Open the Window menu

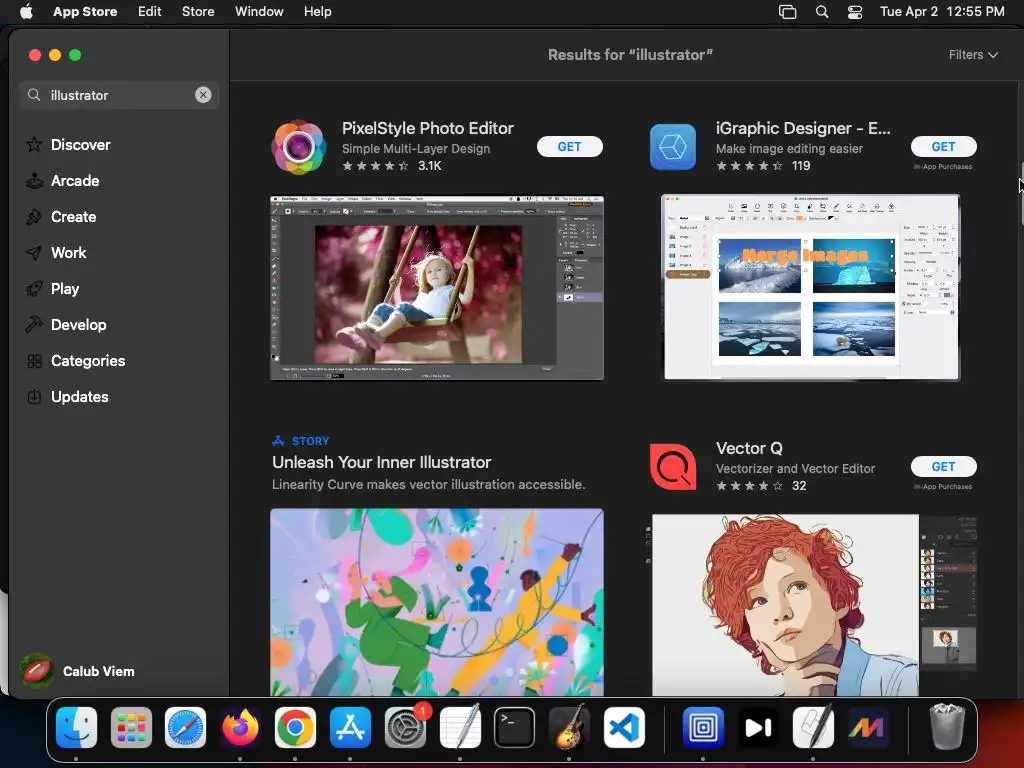pyautogui.click(x=259, y=11)
